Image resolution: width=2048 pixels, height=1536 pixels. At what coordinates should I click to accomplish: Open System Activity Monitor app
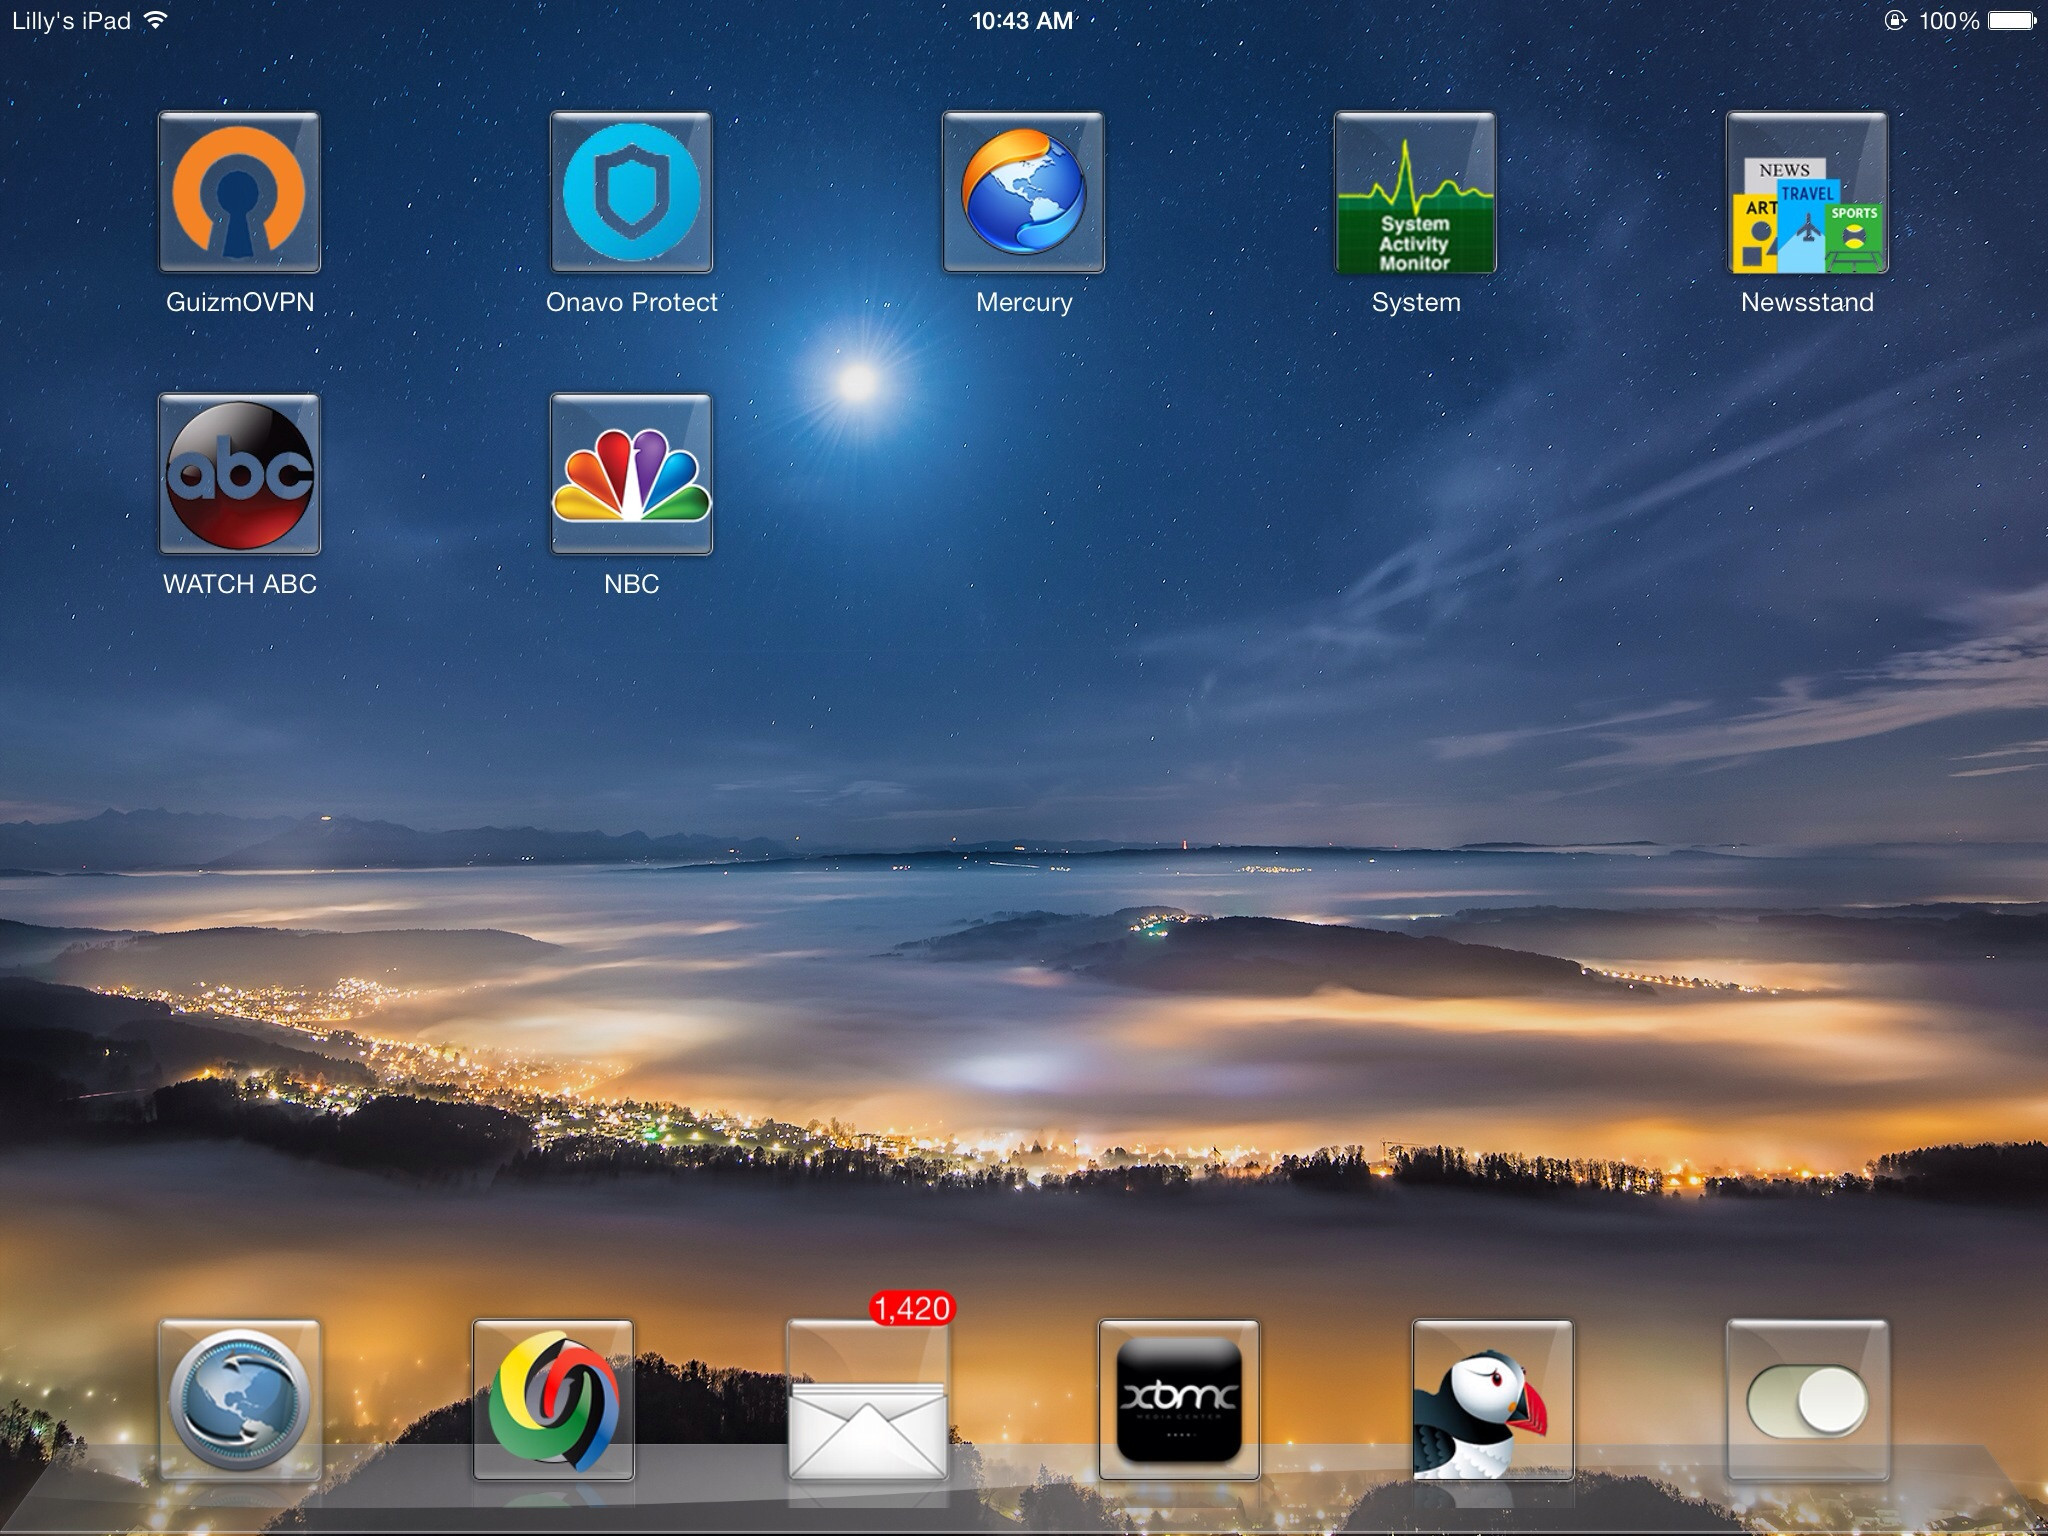point(1415,192)
